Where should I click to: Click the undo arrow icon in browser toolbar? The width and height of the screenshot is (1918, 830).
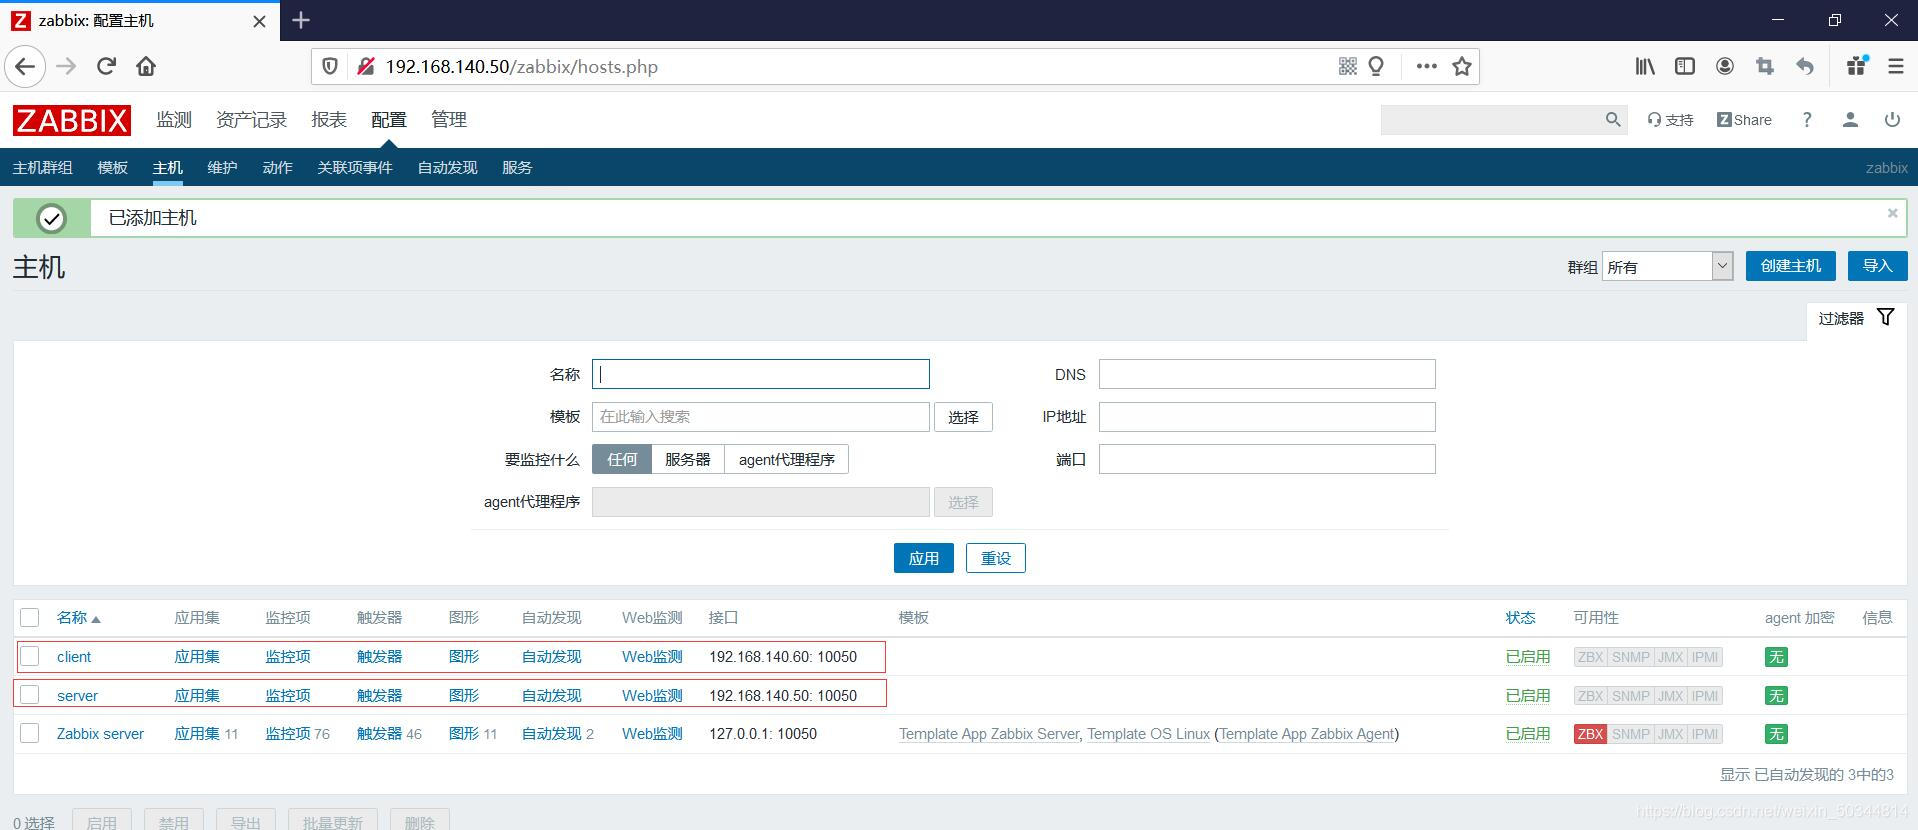tap(1805, 67)
